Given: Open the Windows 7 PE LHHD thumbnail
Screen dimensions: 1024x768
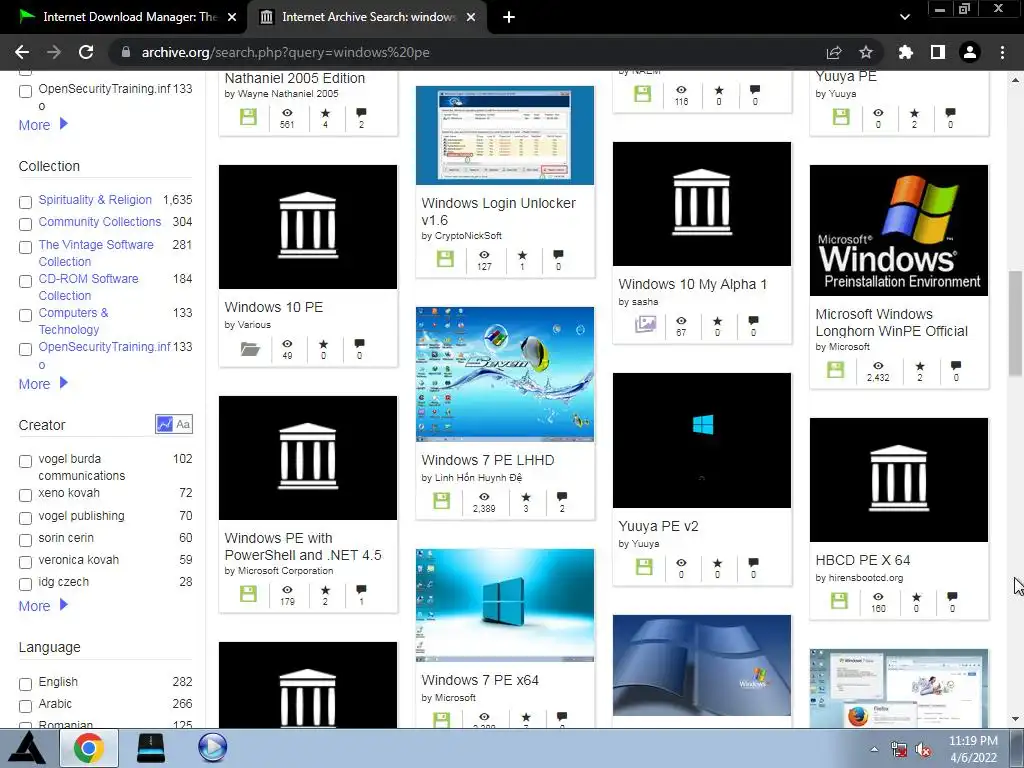Looking at the screenshot, I should [505, 374].
